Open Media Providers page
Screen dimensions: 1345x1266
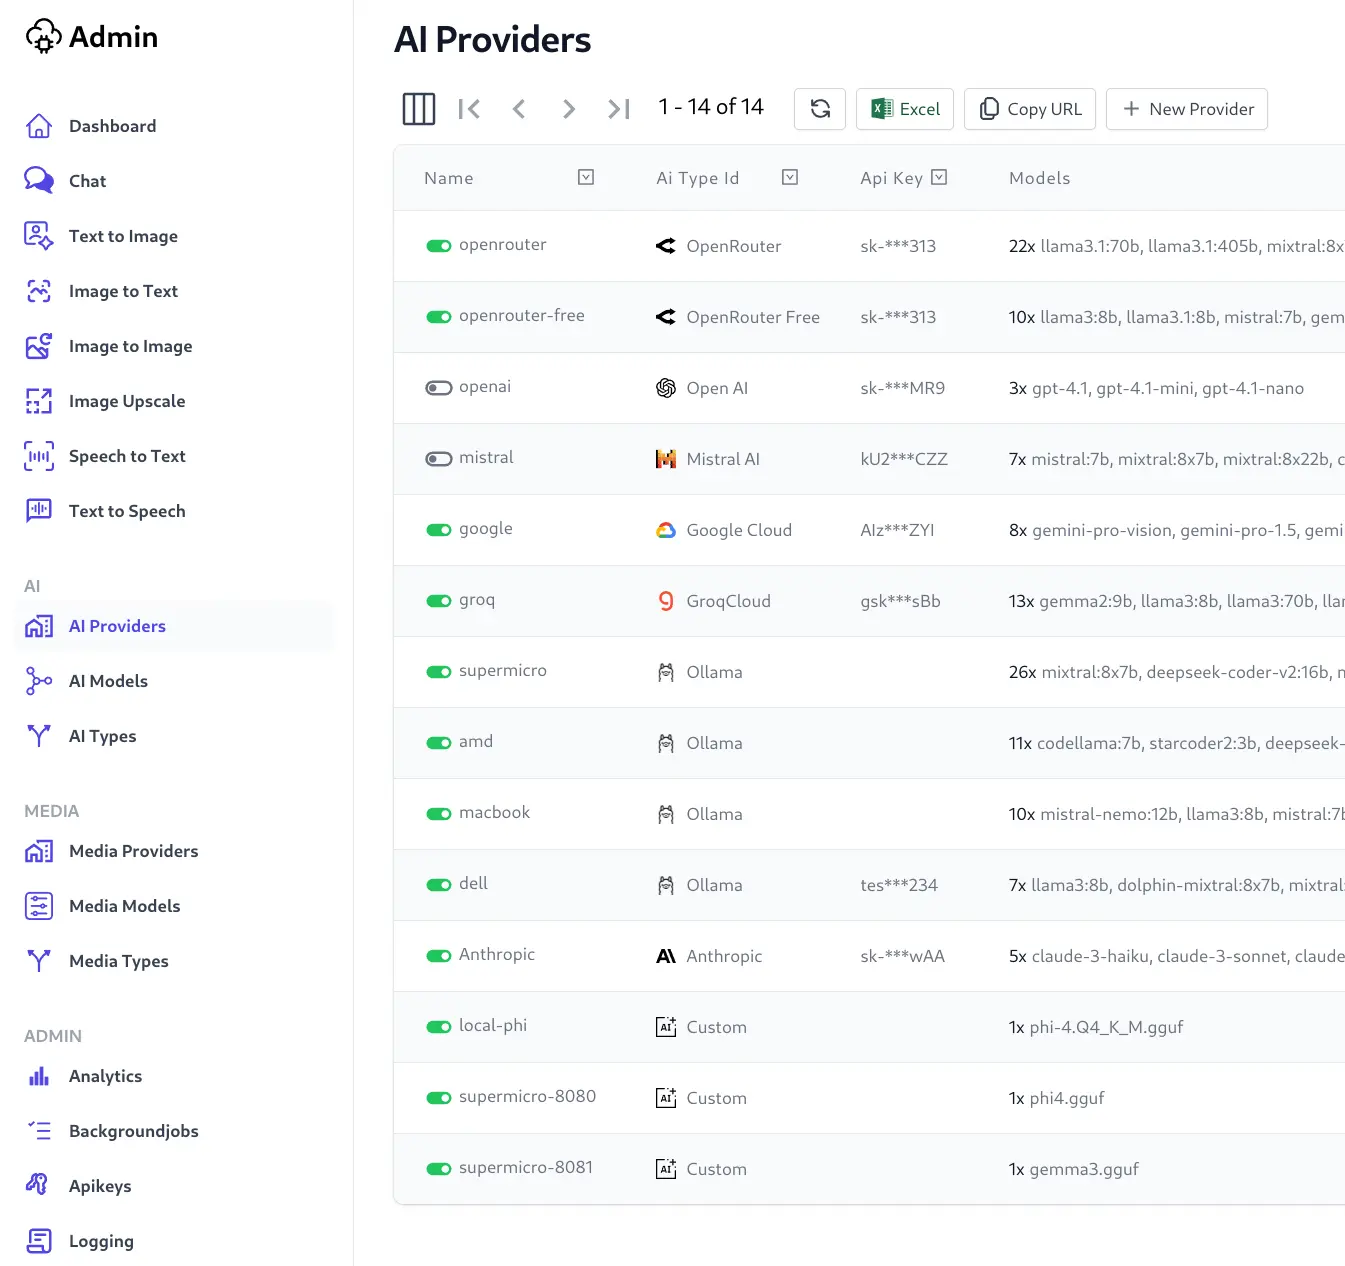133,851
